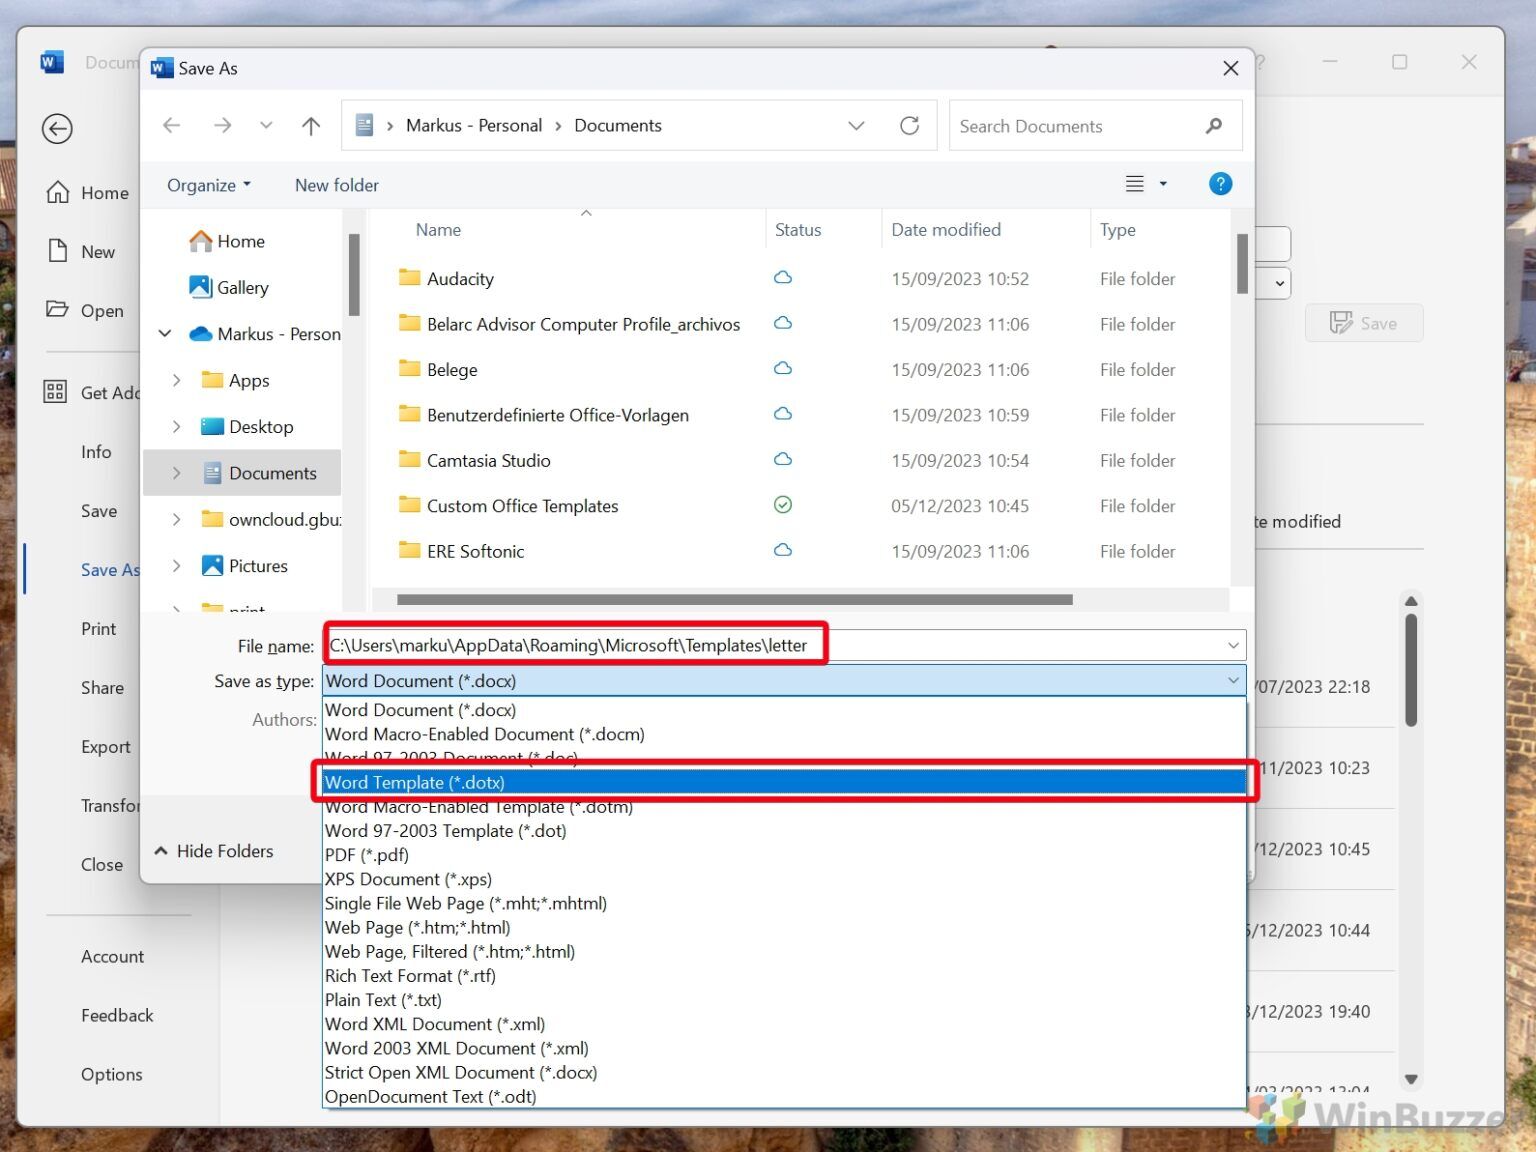Open the Organize menu
Viewport: 1536px width, 1152px height.
(207, 184)
